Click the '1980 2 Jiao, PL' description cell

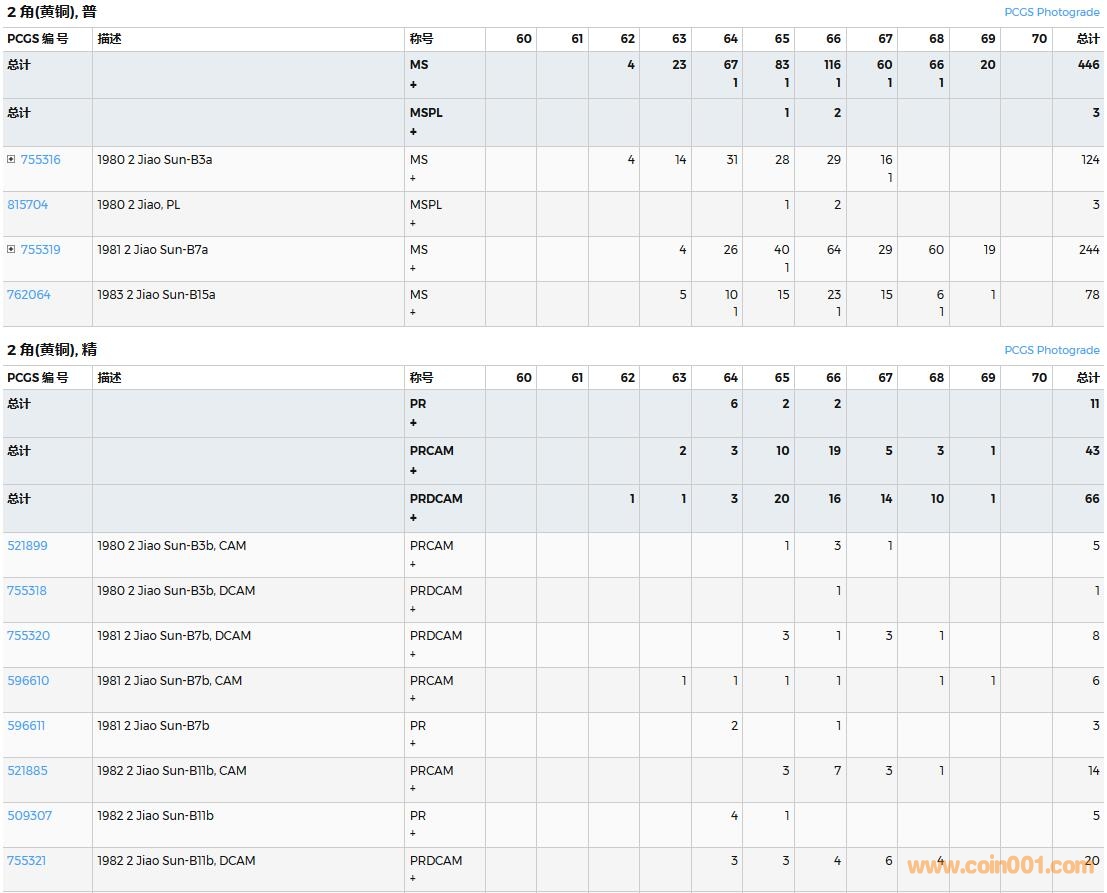139,205
